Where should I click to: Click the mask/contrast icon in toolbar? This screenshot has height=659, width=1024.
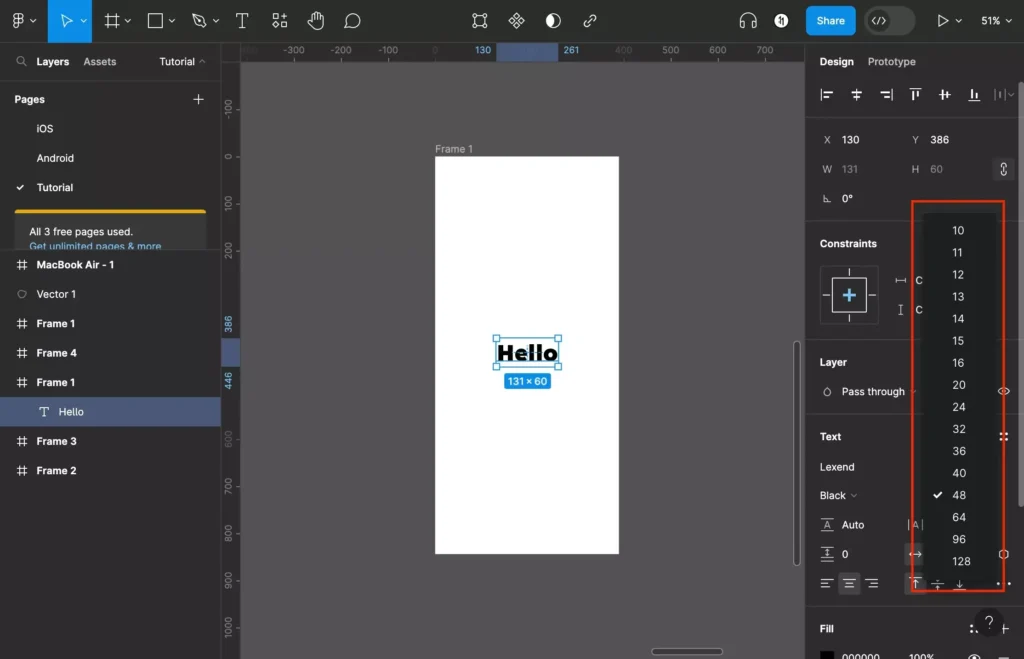pos(553,21)
